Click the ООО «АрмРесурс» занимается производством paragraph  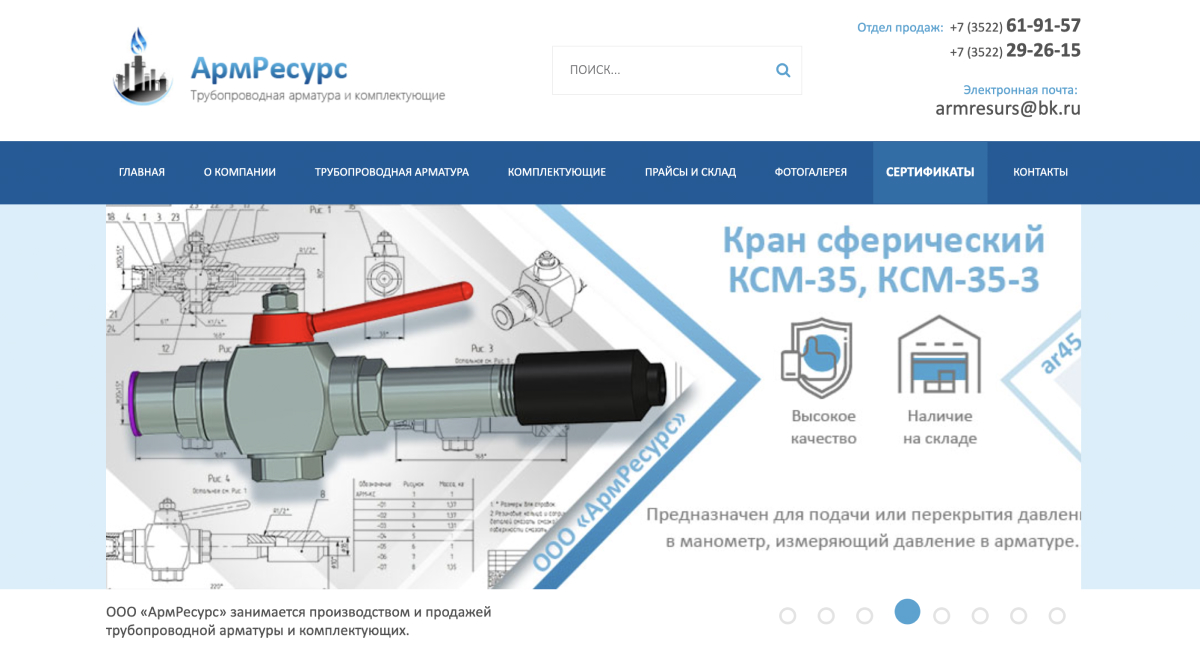(299, 621)
